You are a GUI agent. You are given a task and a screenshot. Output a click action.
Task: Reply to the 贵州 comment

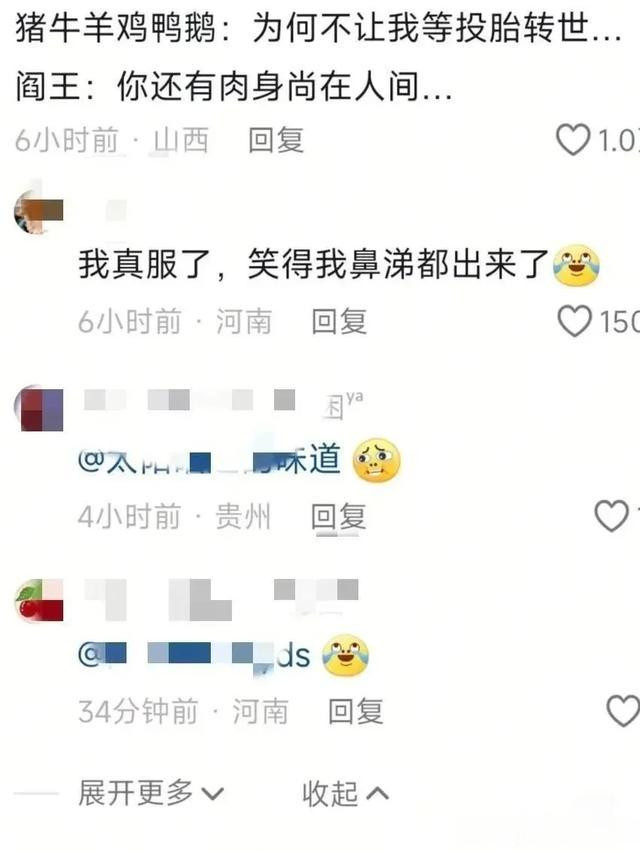coord(339,516)
